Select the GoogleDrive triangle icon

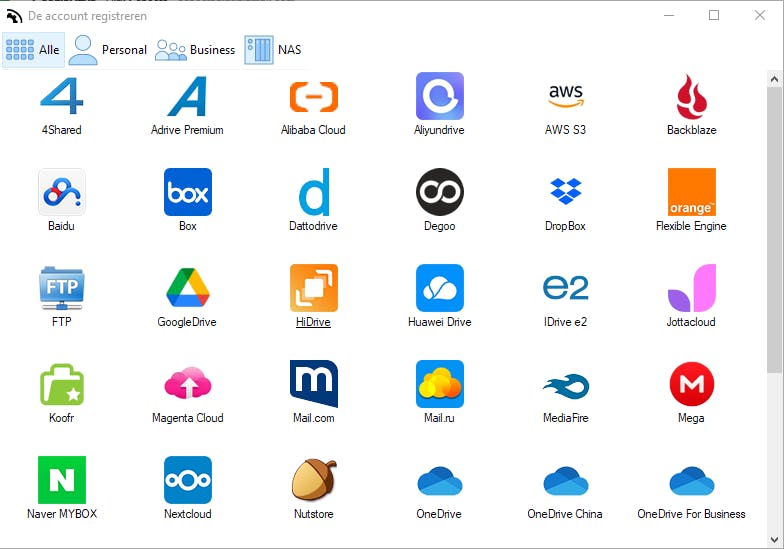[x=188, y=288]
